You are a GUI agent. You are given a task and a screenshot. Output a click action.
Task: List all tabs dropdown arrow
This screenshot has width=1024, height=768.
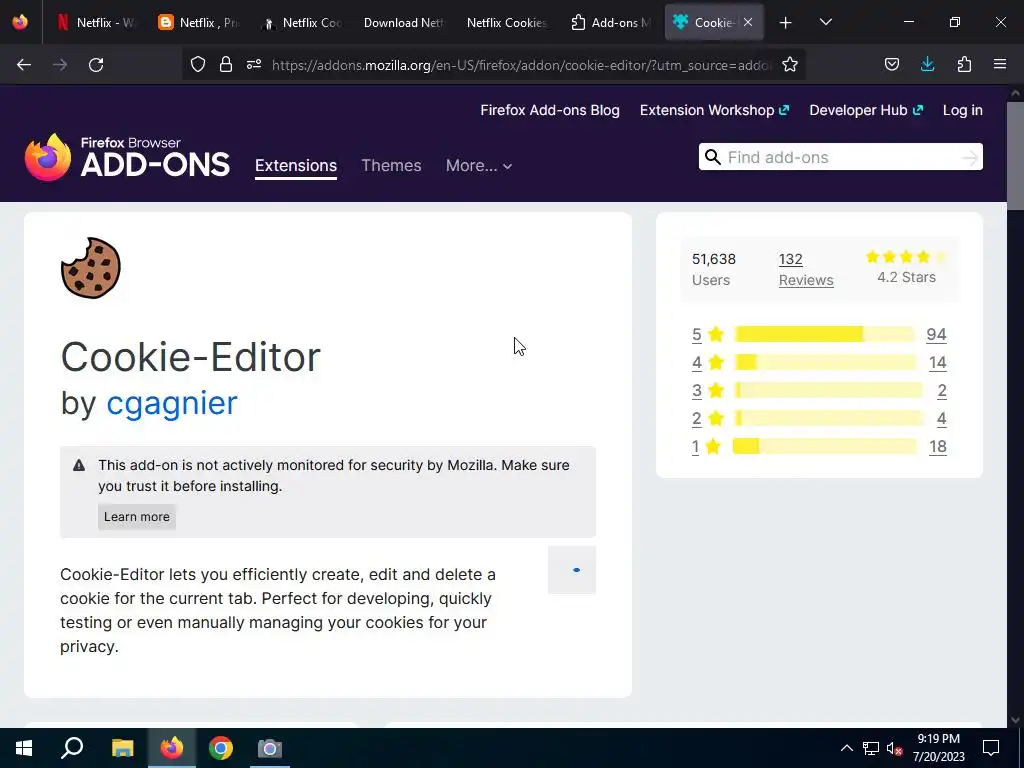click(x=825, y=22)
